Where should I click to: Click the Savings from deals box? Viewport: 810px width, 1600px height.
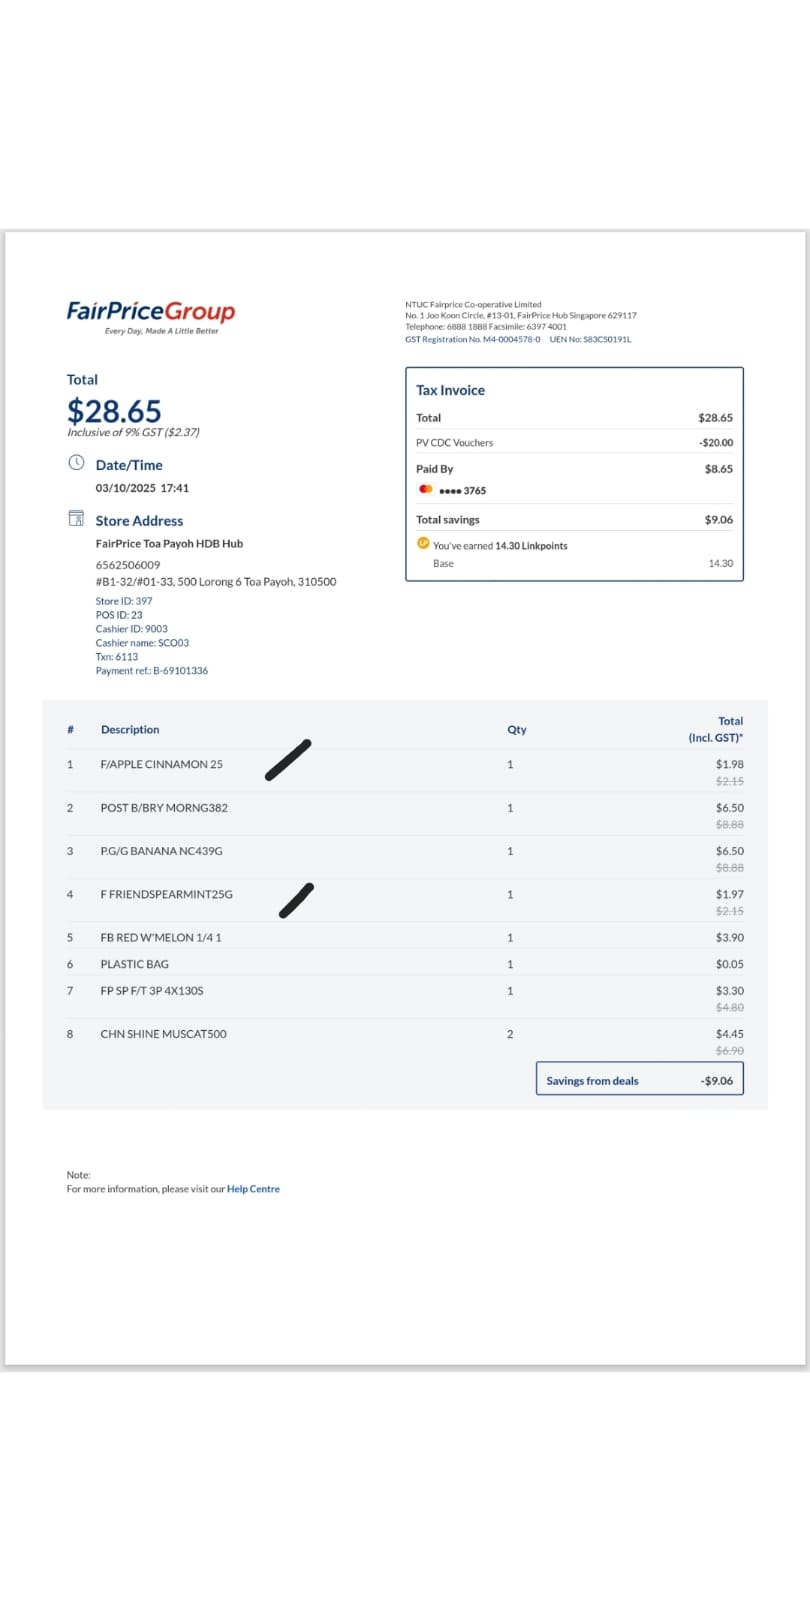click(640, 1079)
